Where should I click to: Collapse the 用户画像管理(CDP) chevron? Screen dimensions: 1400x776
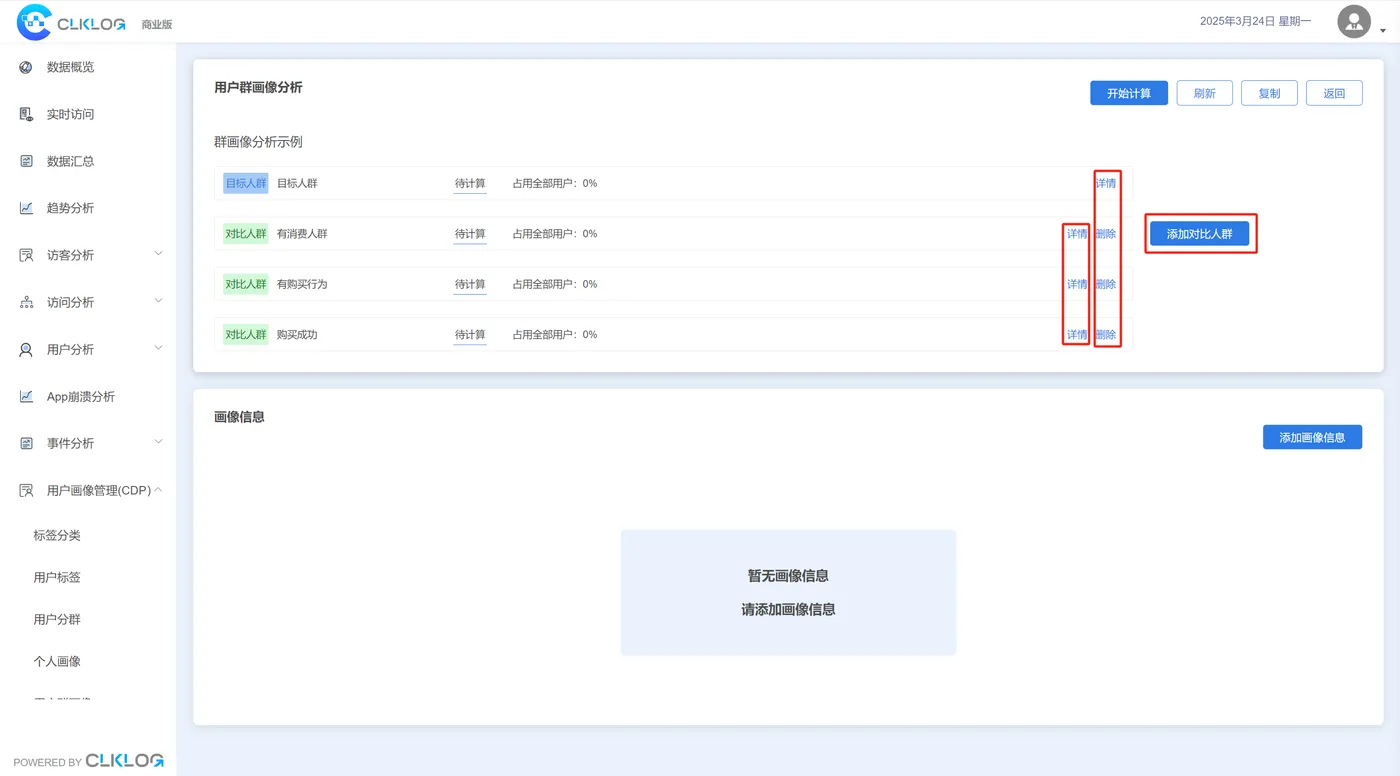point(158,489)
